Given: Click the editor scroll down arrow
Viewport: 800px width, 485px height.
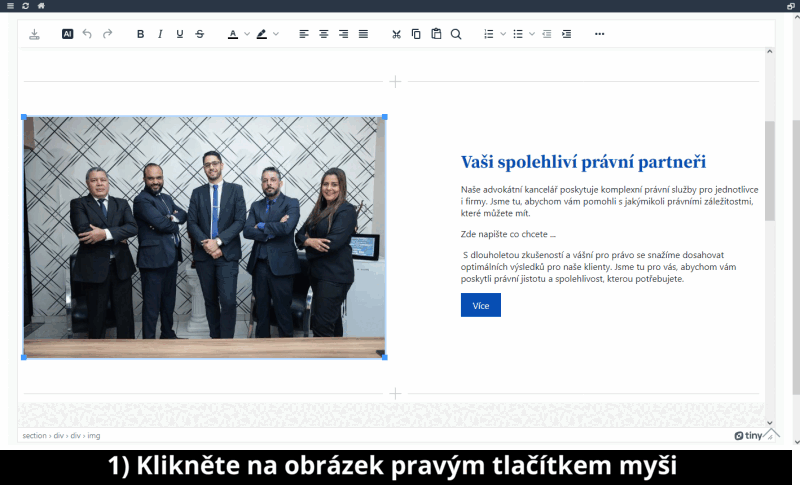Looking at the screenshot, I should click(x=769, y=423).
